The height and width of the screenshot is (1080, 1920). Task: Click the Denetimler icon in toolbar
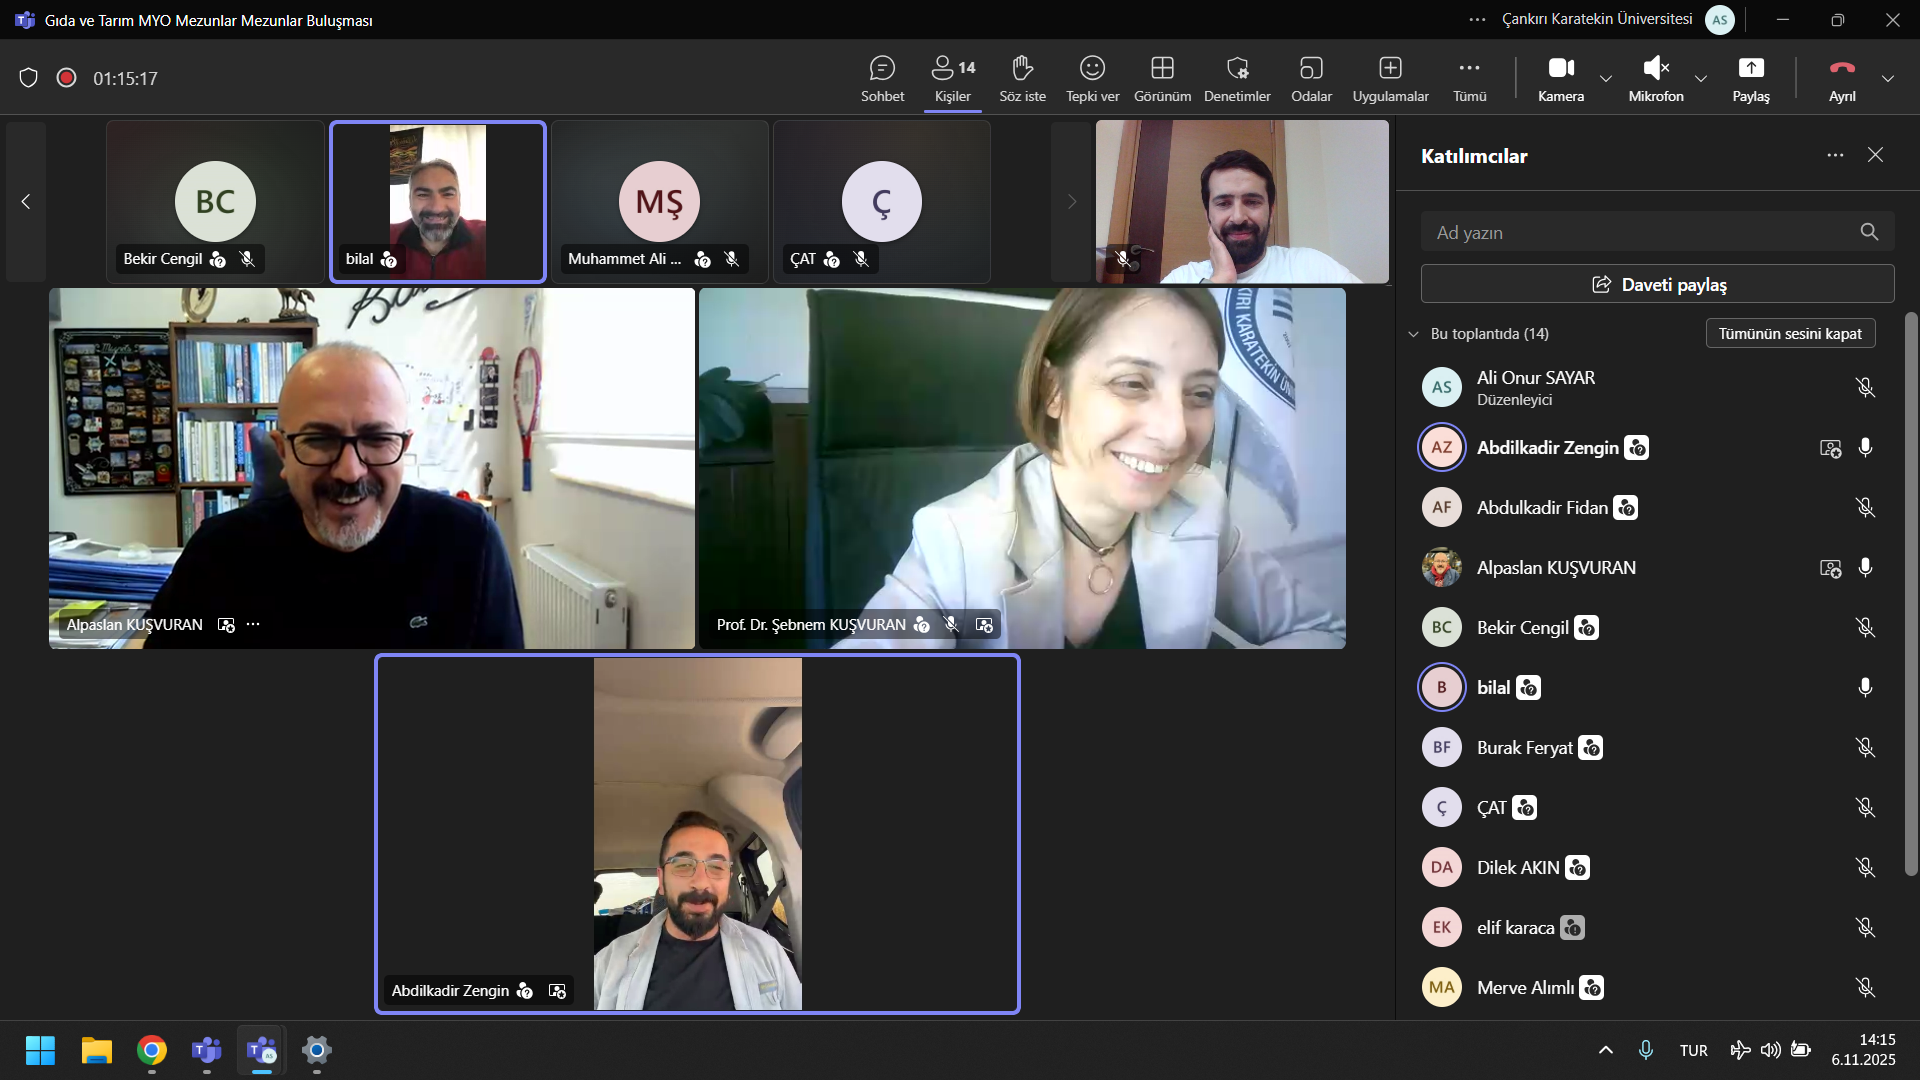pos(1237,68)
